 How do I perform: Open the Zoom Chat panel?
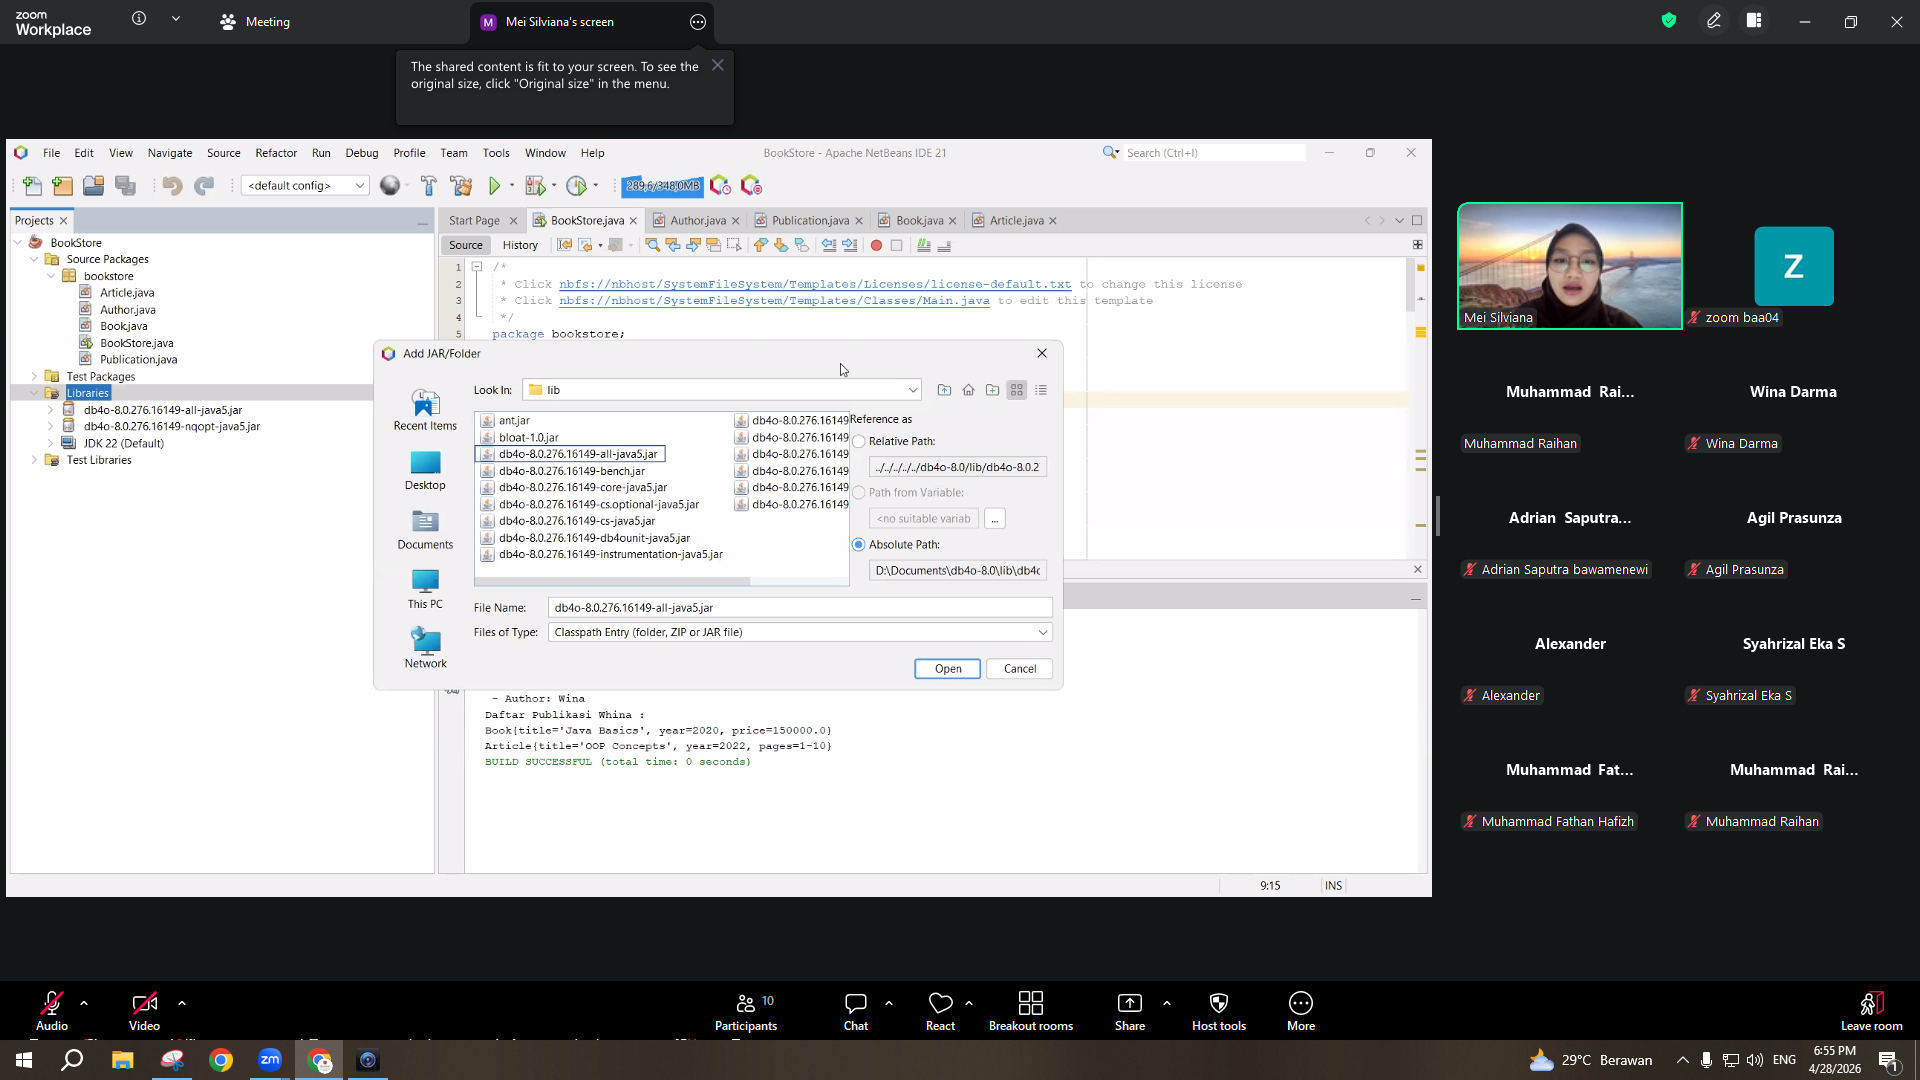pyautogui.click(x=856, y=1012)
